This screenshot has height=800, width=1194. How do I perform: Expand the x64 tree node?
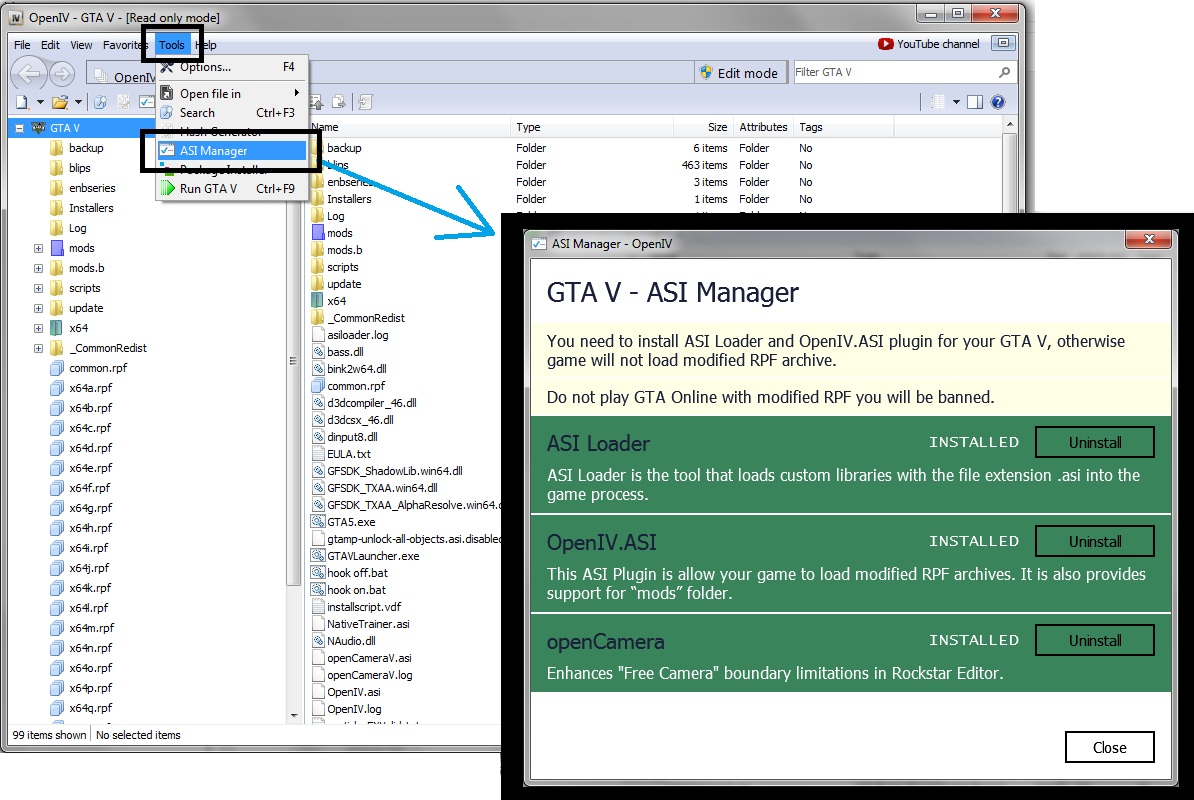[x=38, y=328]
